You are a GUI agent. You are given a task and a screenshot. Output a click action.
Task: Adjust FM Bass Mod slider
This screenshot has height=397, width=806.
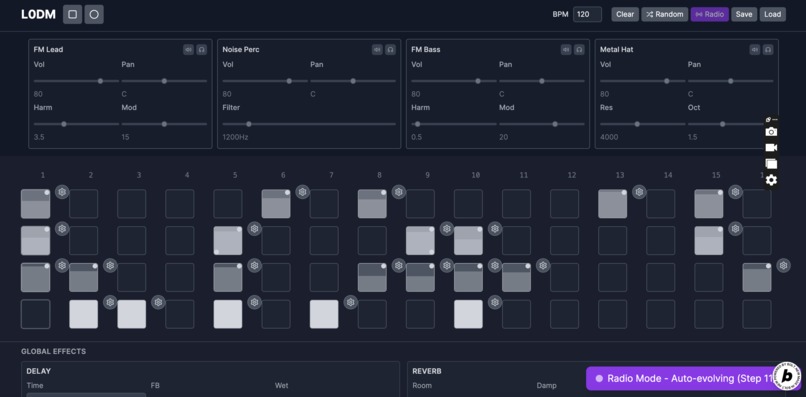[x=542, y=124]
